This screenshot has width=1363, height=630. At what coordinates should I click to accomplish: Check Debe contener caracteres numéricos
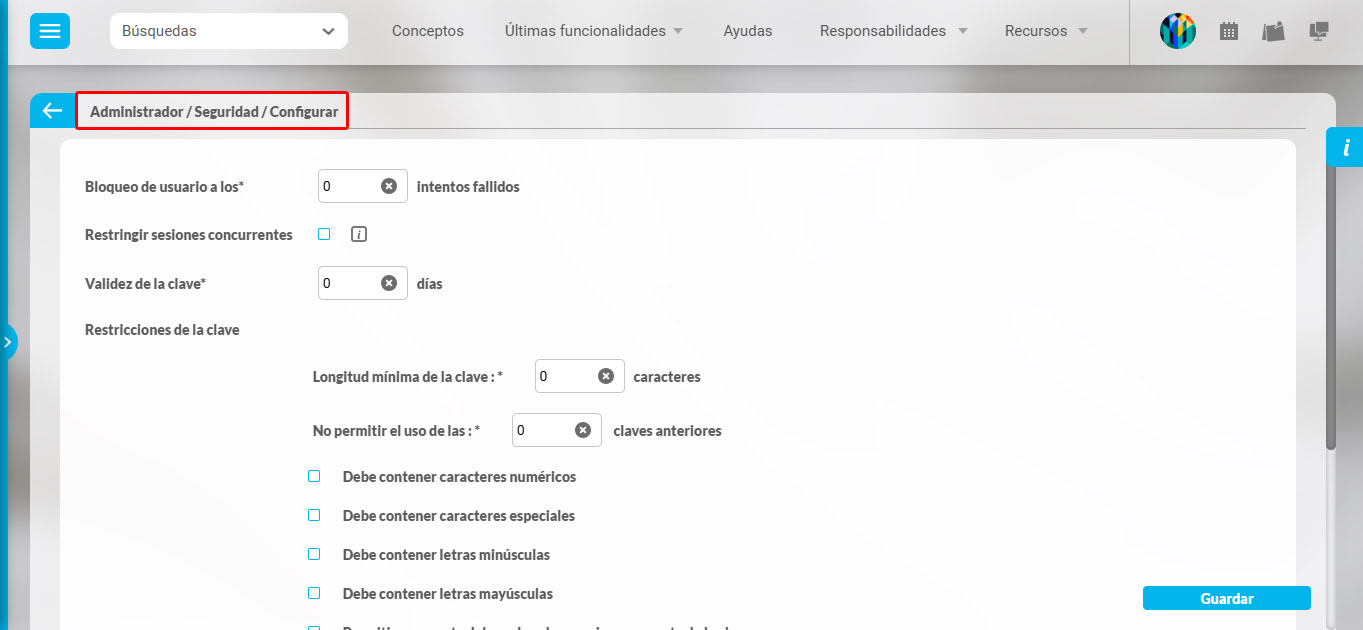point(314,476)
